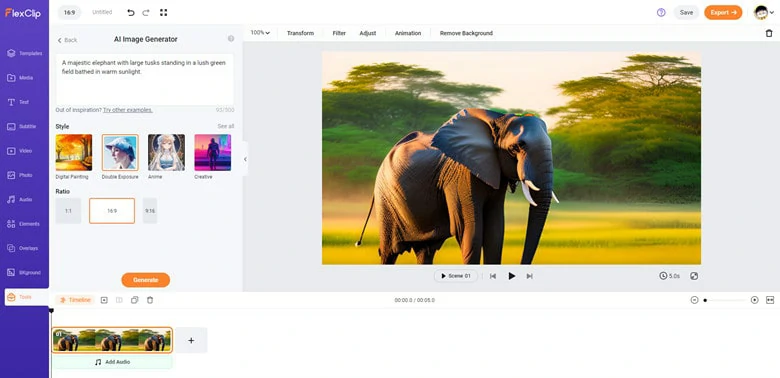Open the Tools sidebar section
The width and height of the screenshot is (780, 378).
click(26, 297)
